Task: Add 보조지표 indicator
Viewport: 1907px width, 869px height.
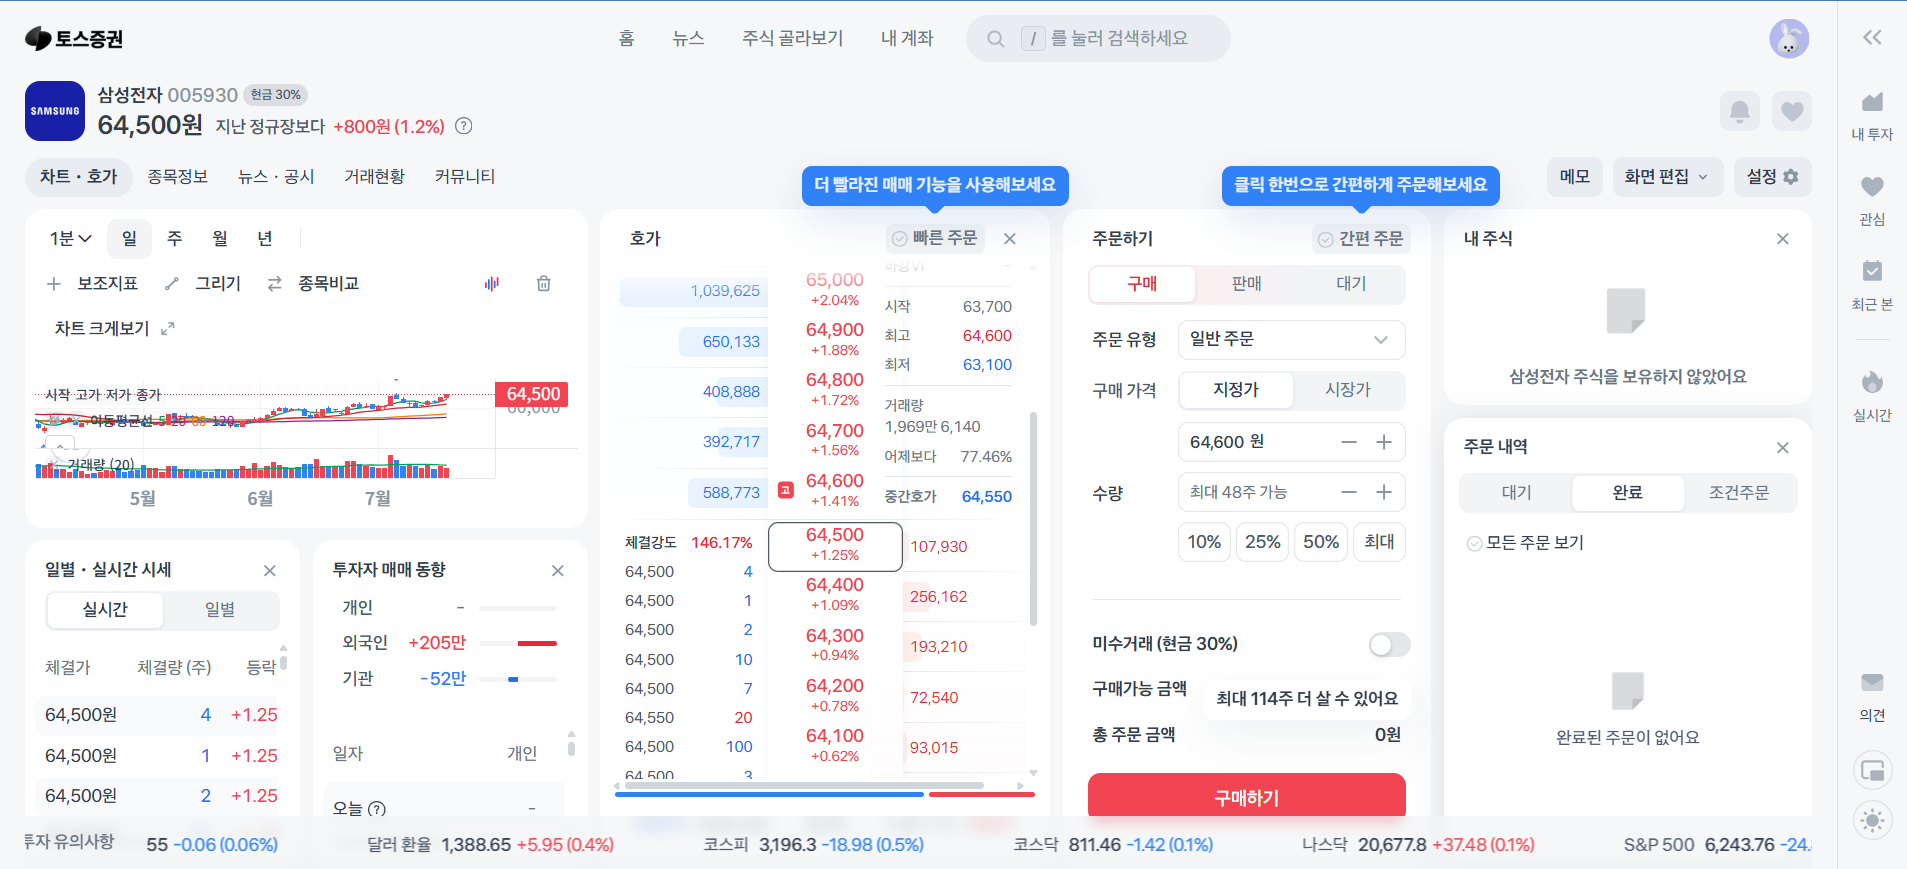Action: [x=92, y=284]
